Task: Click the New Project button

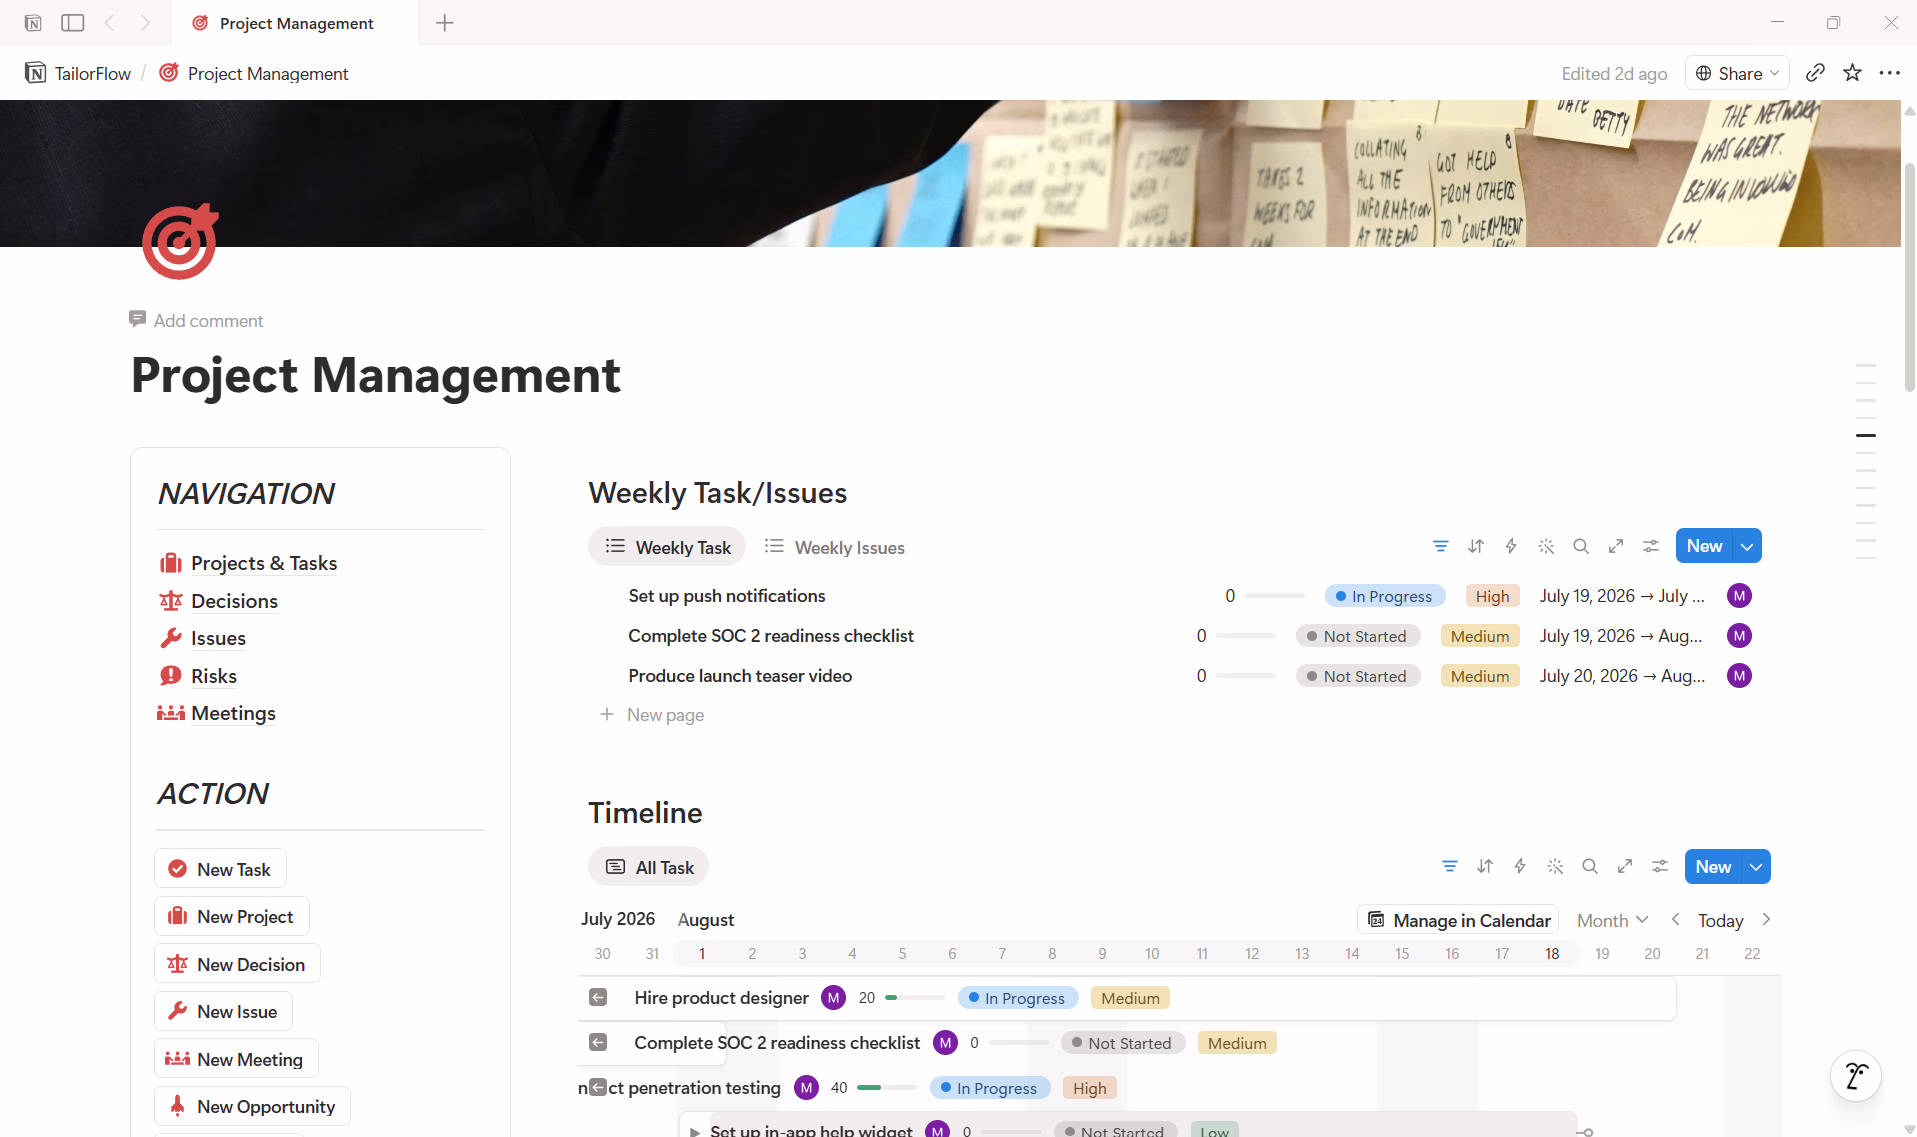Action: click(232, 916)
